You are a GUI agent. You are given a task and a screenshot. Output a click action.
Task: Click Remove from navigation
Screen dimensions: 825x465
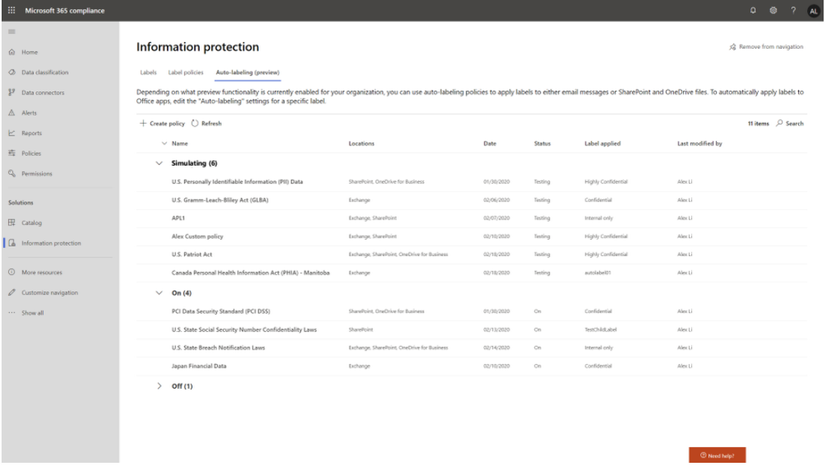pyautogui.click(x=765, y=47)
